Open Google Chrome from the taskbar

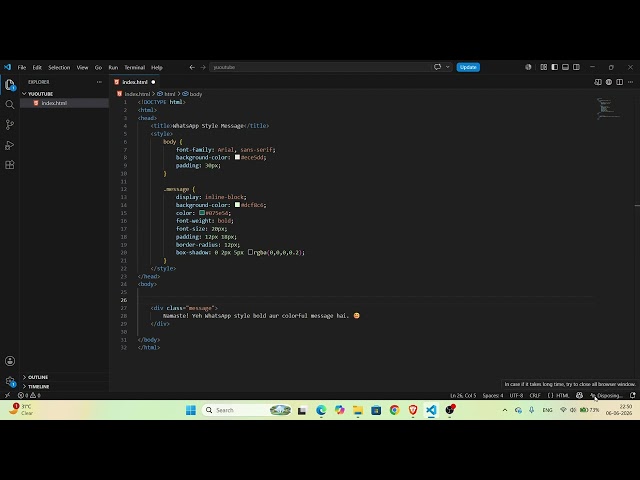pyautogui.click(x=394, y=410)
